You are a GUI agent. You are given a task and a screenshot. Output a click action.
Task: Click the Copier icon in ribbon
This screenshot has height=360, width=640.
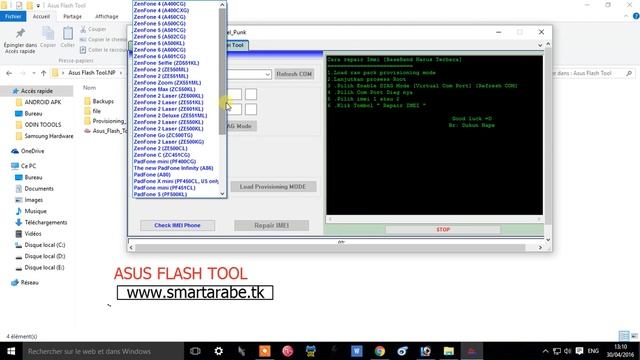click(x=48, y=33)
